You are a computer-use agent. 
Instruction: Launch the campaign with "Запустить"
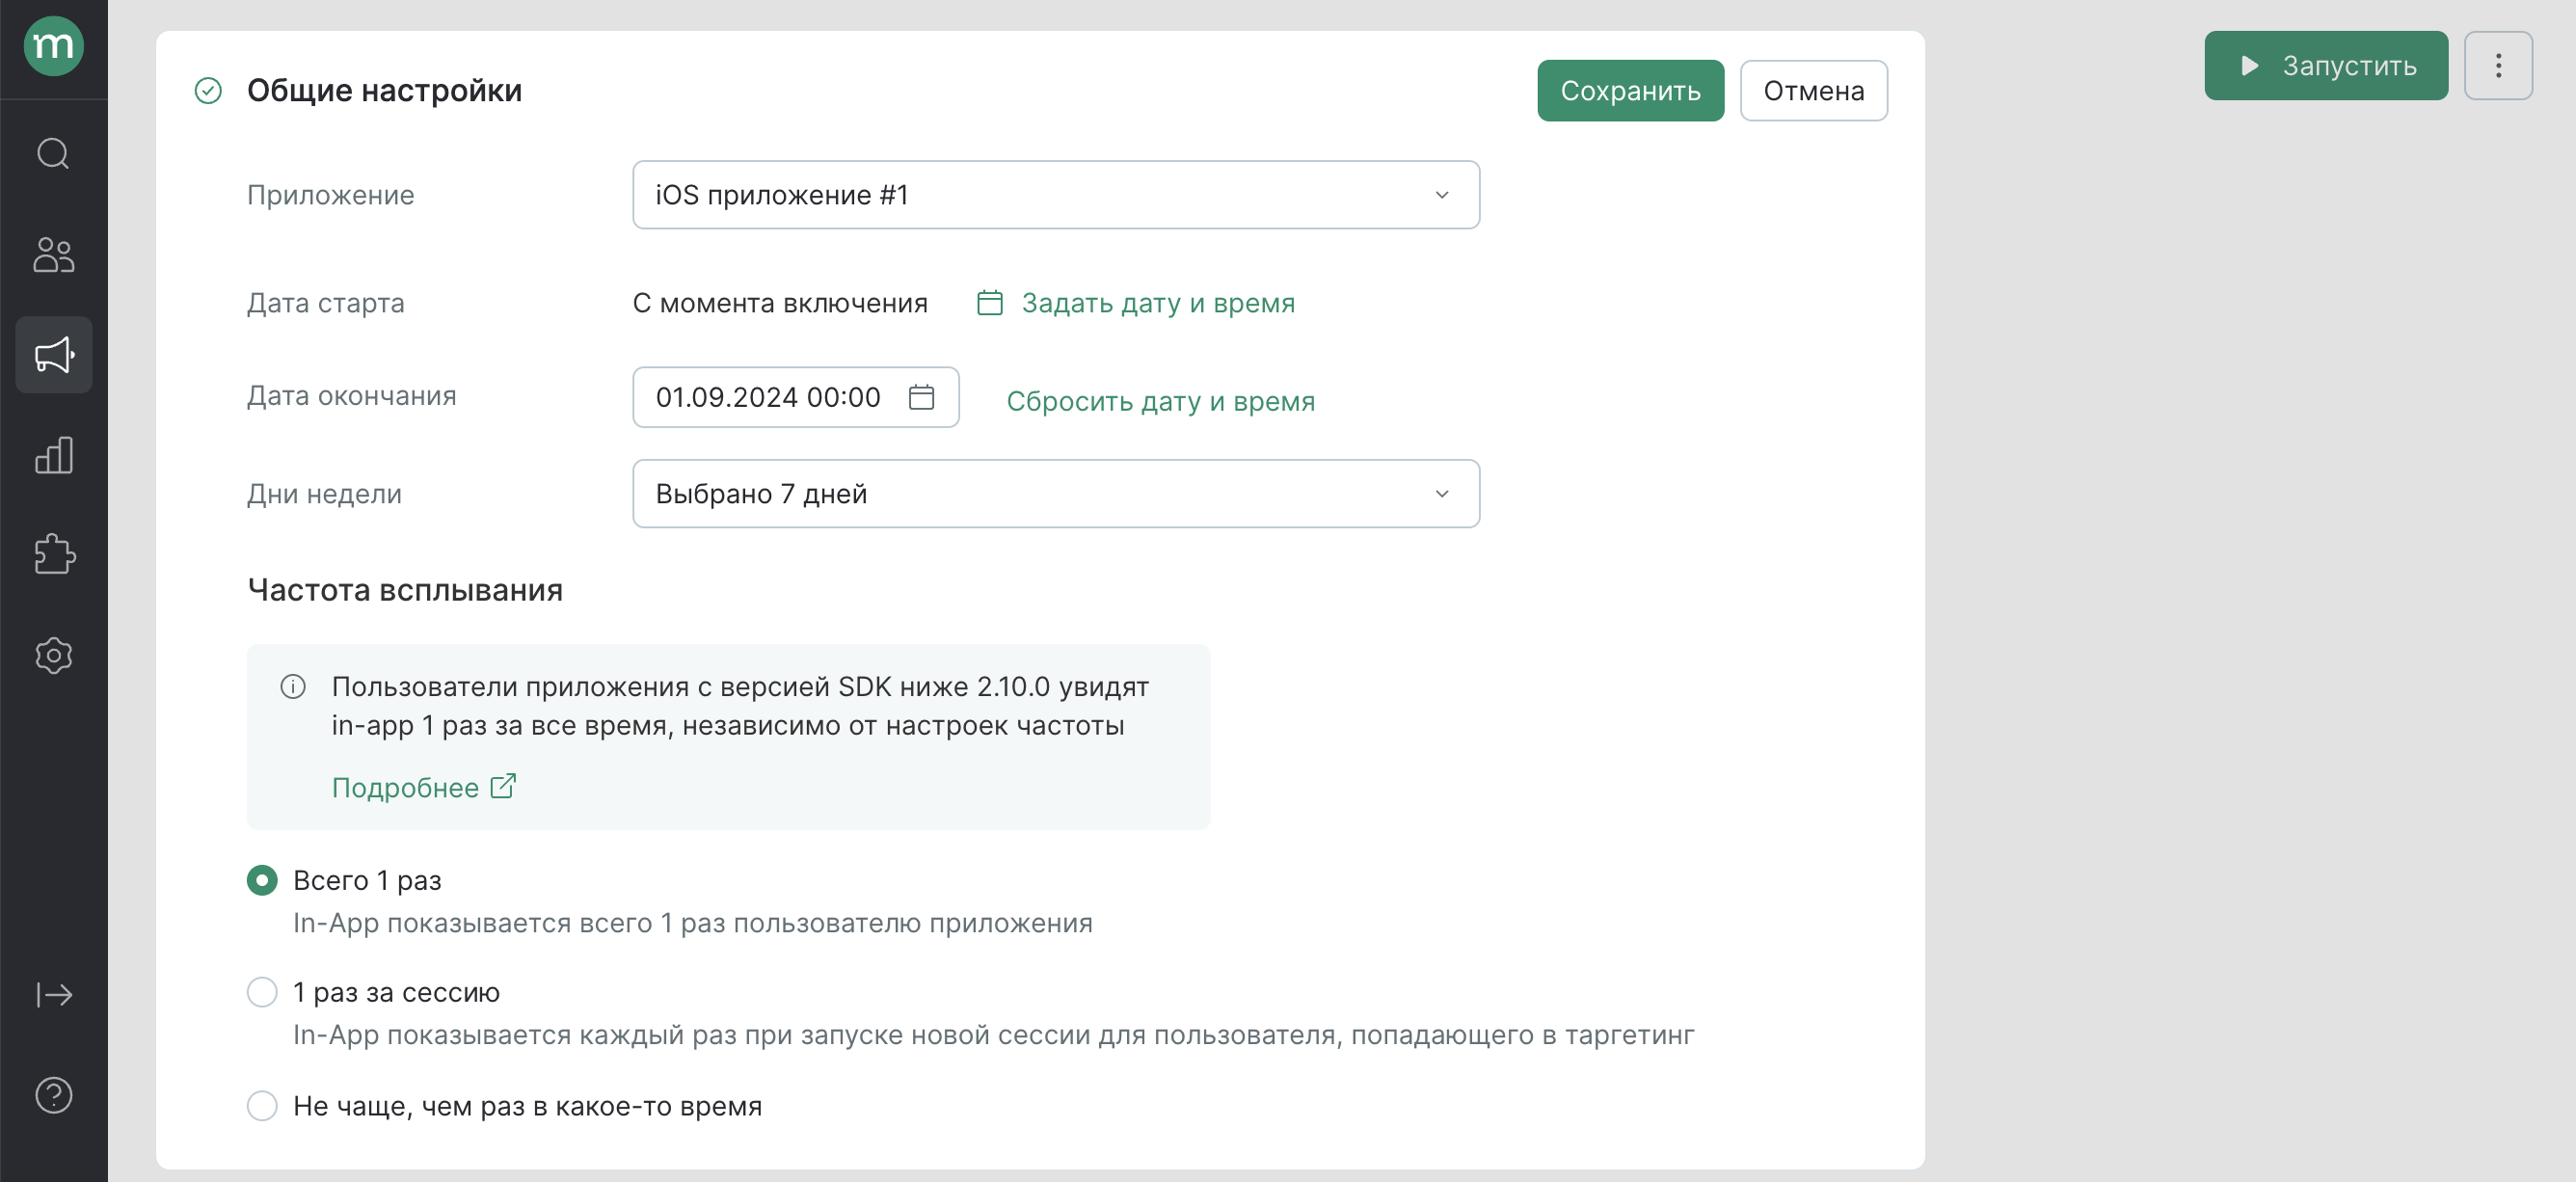point(2326,66)
